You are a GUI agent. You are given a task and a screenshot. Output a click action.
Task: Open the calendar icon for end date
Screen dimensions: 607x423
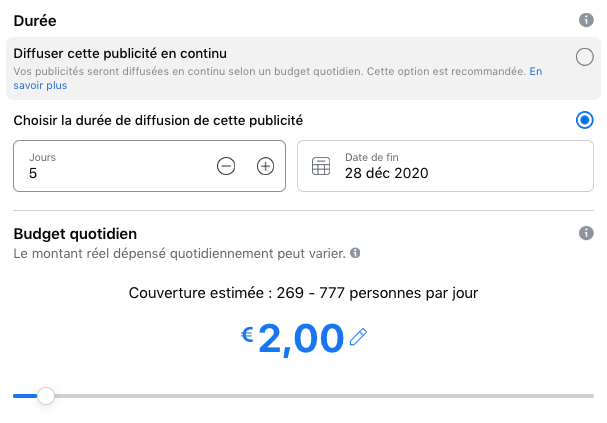click(x=321, y=166)
